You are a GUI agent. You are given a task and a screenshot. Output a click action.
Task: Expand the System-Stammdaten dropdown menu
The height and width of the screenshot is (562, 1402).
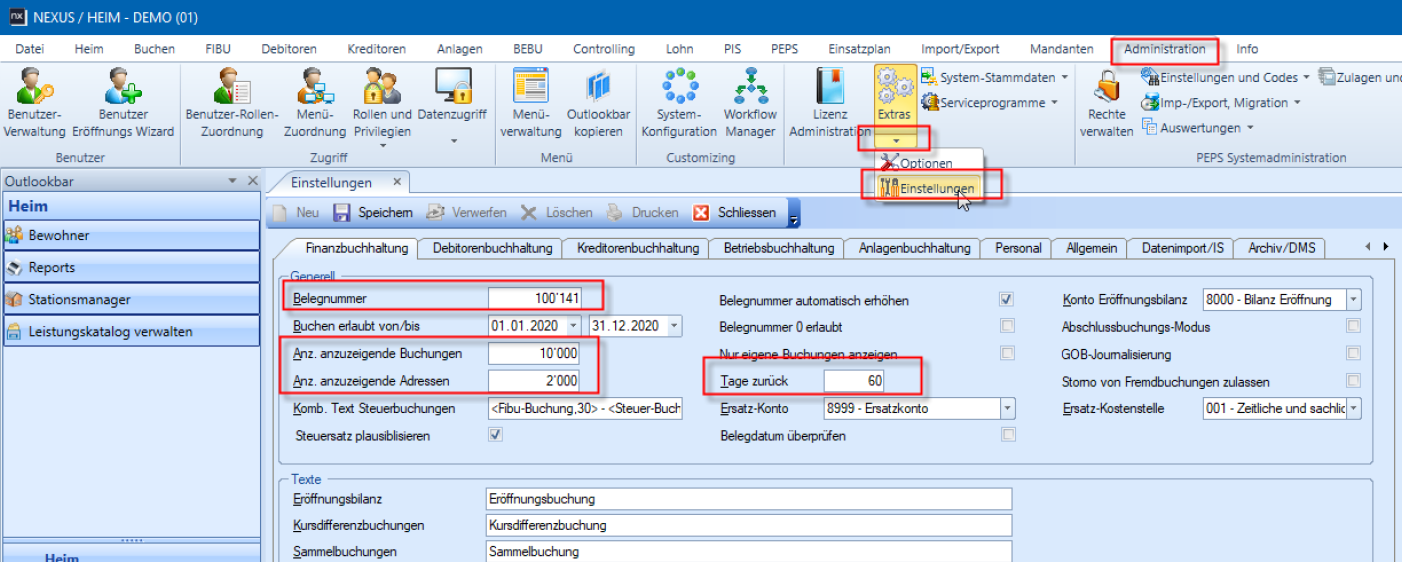[x=1064, y=77]
